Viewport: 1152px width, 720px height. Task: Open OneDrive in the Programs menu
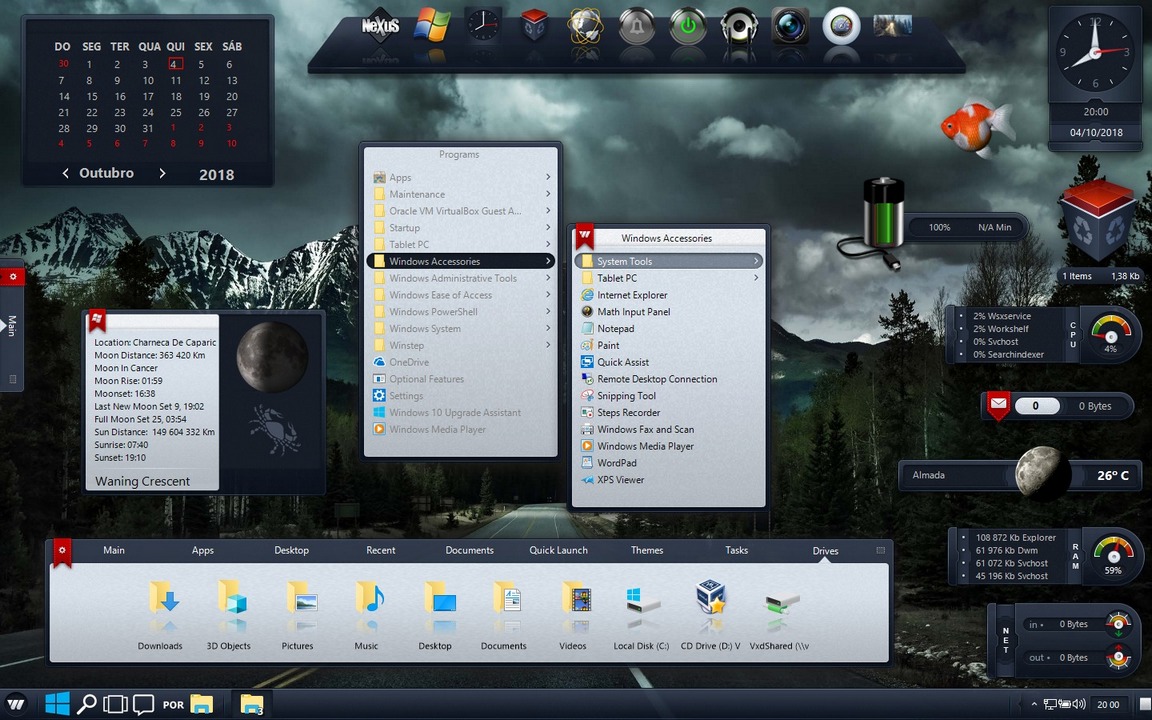click(461, 362)
